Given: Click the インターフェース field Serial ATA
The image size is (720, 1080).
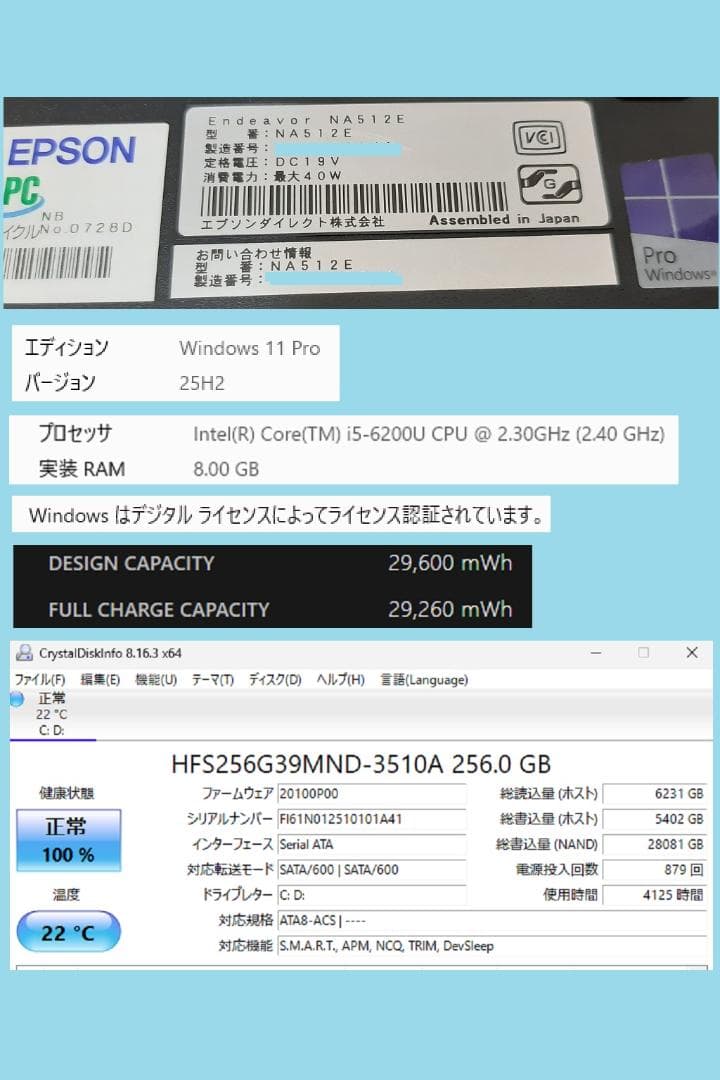Looking at the screenshot, I should pos(371,844).
